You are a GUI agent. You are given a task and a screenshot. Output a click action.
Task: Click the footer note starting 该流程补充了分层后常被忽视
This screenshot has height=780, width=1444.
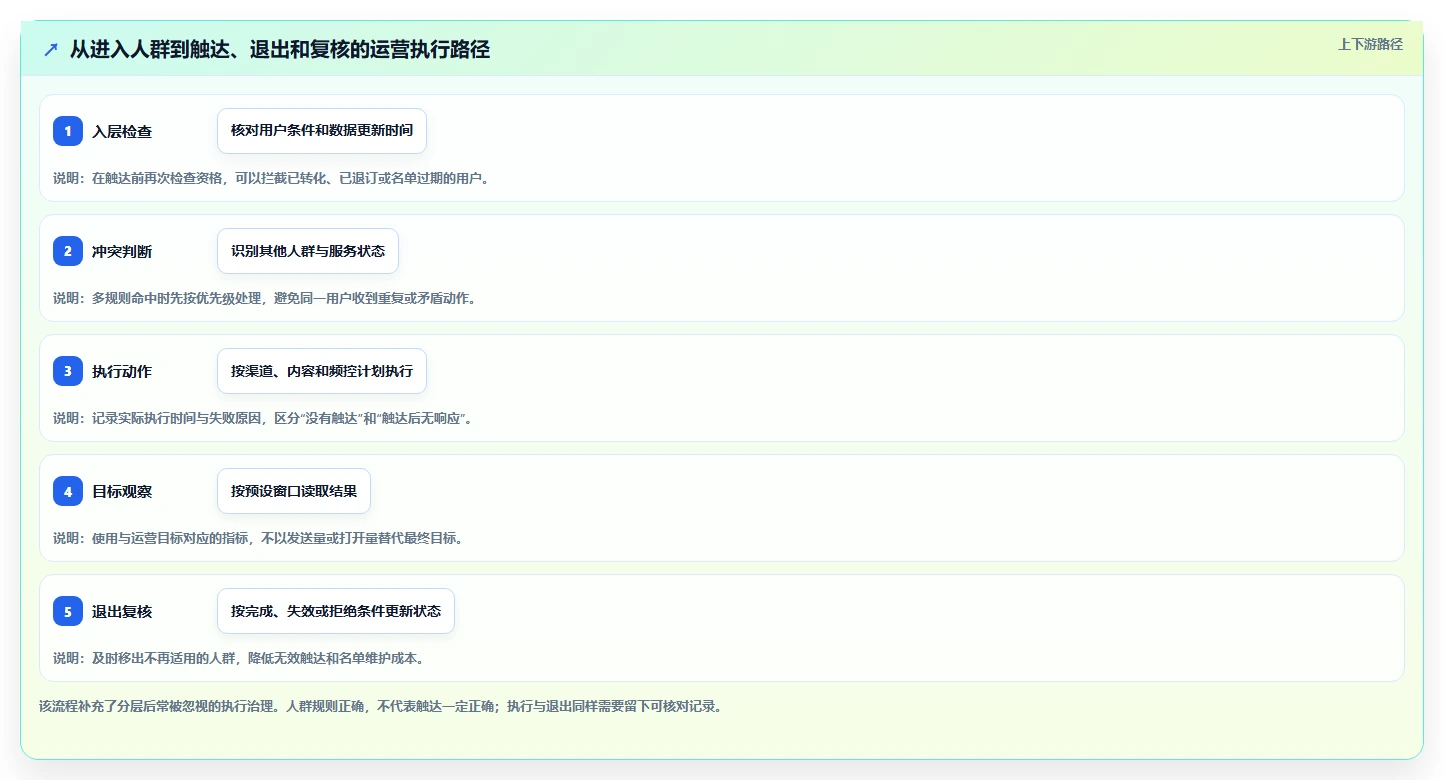pyautogui.click(x=380, y=706)
